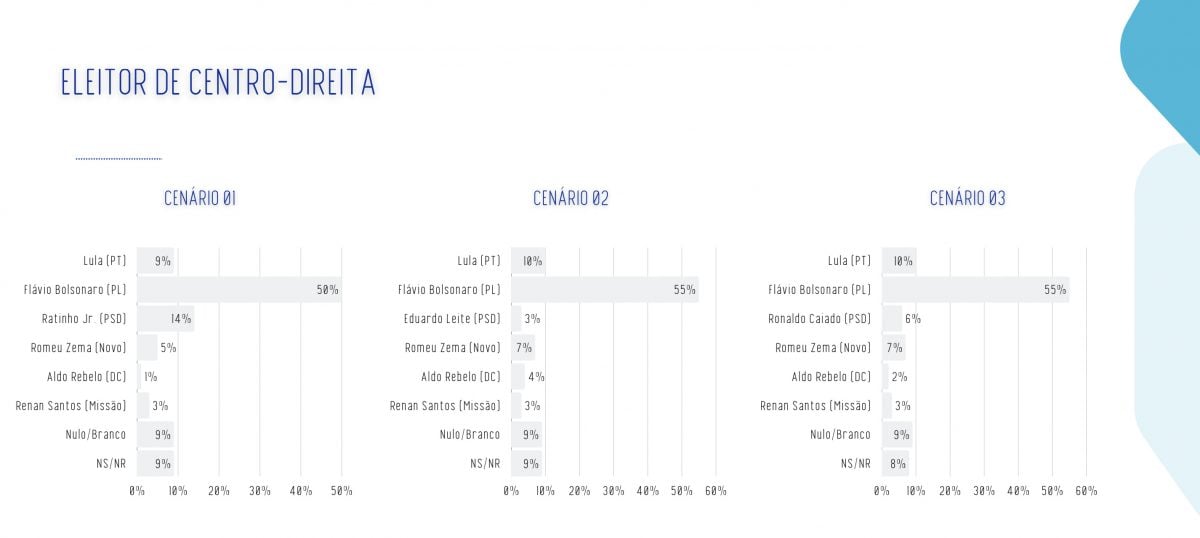Click the NS/NR 8% bar in Cenário 03

pyautogui.click(x=896, y=464)
